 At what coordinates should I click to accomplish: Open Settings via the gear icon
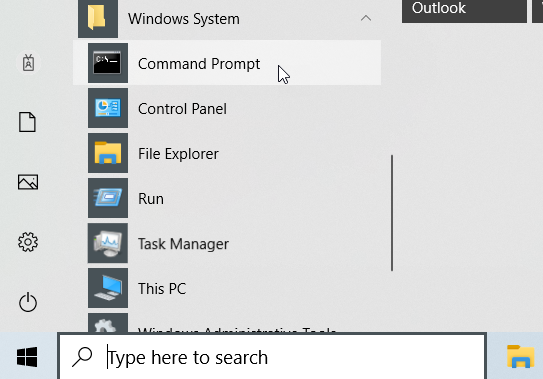coord(28,242)
